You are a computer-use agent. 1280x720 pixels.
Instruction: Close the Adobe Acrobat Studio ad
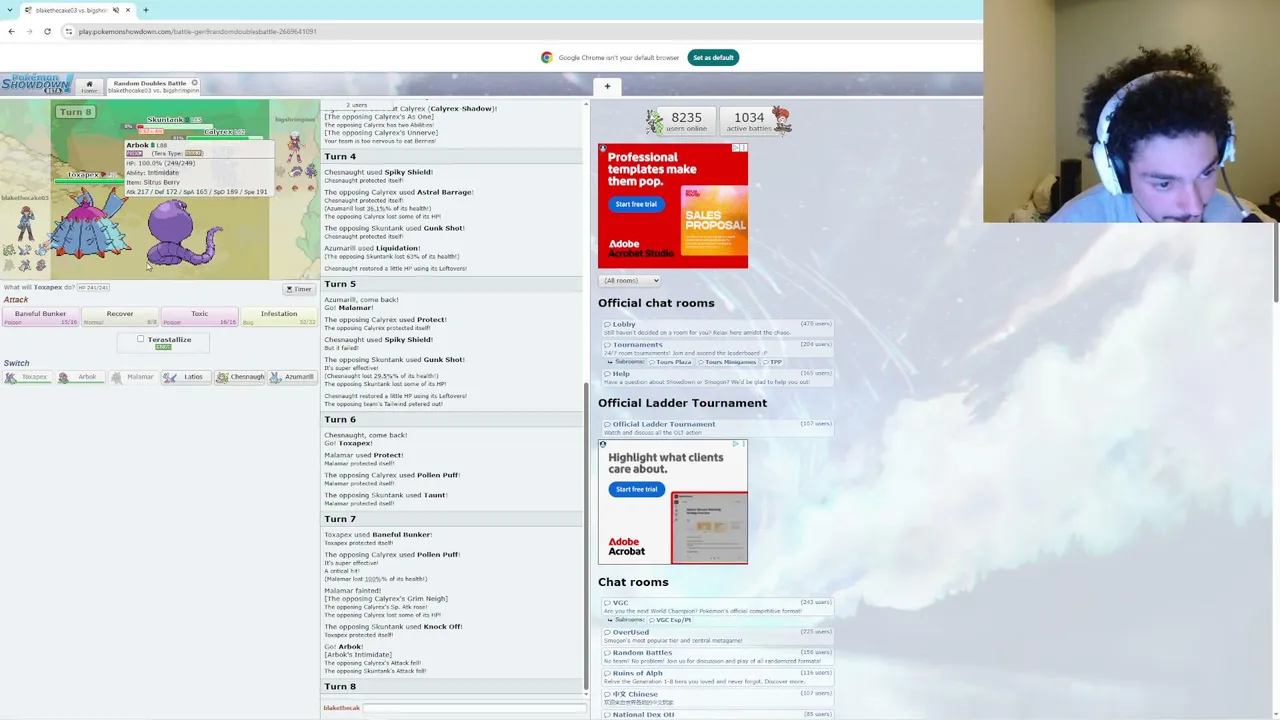pos(743,148)
